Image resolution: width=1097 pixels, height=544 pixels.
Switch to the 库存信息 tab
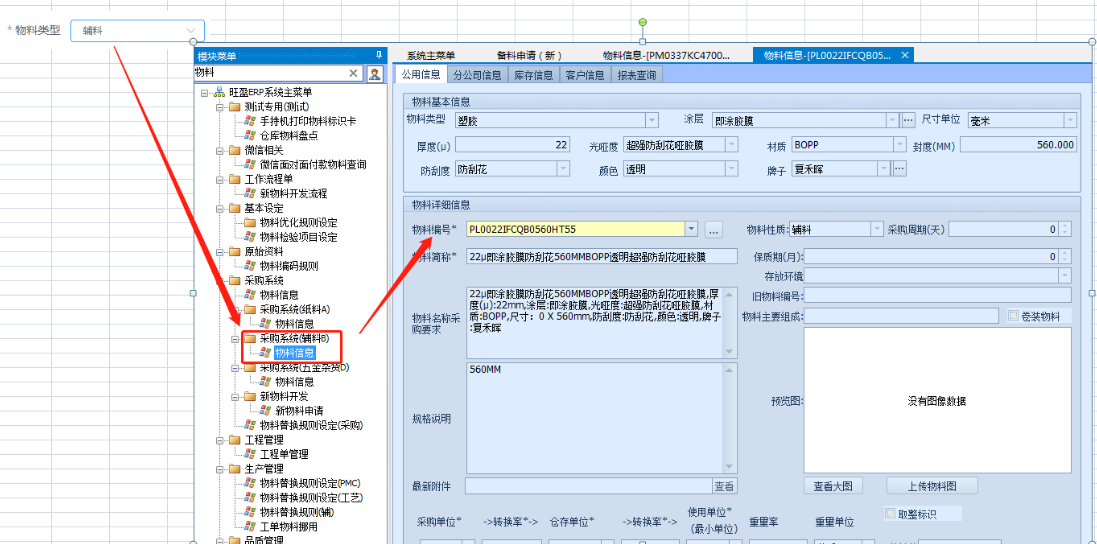tap(533, 75)
